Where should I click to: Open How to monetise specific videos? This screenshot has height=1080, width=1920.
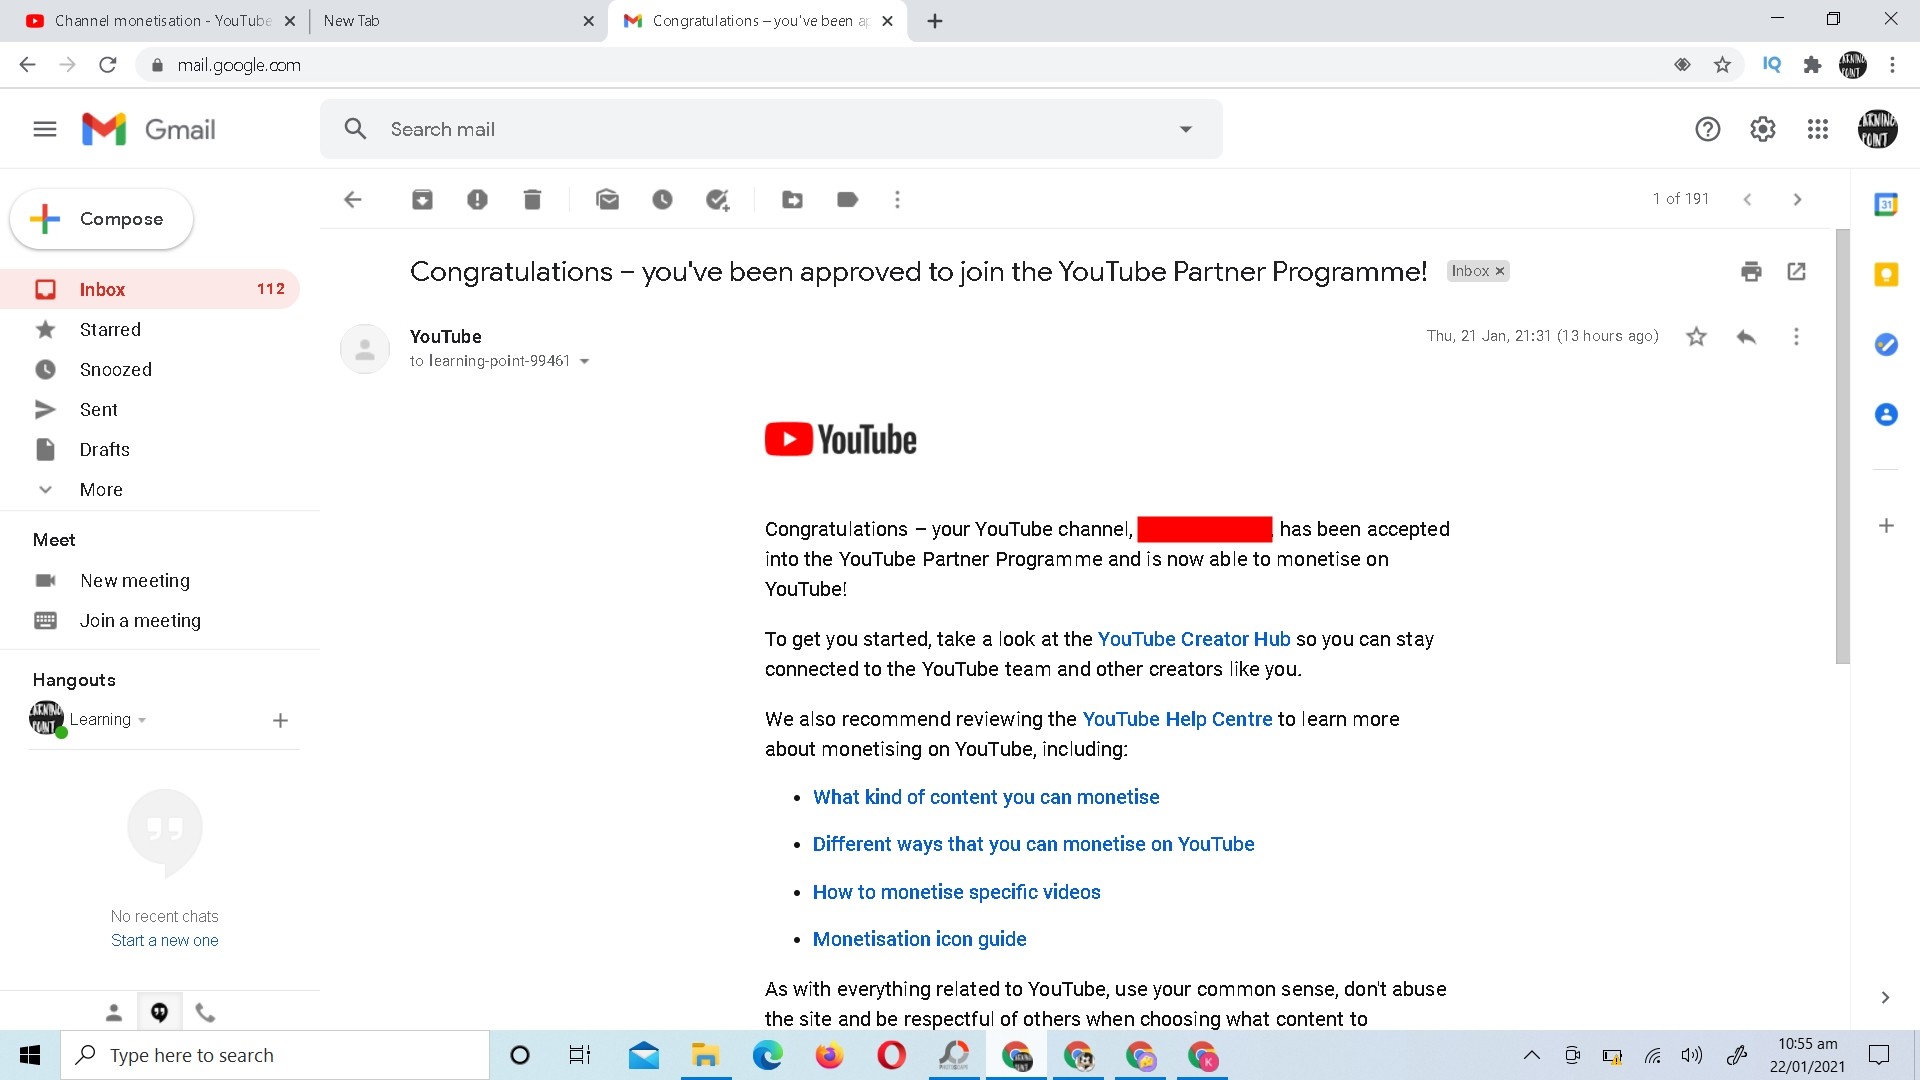tap(956, 892)
